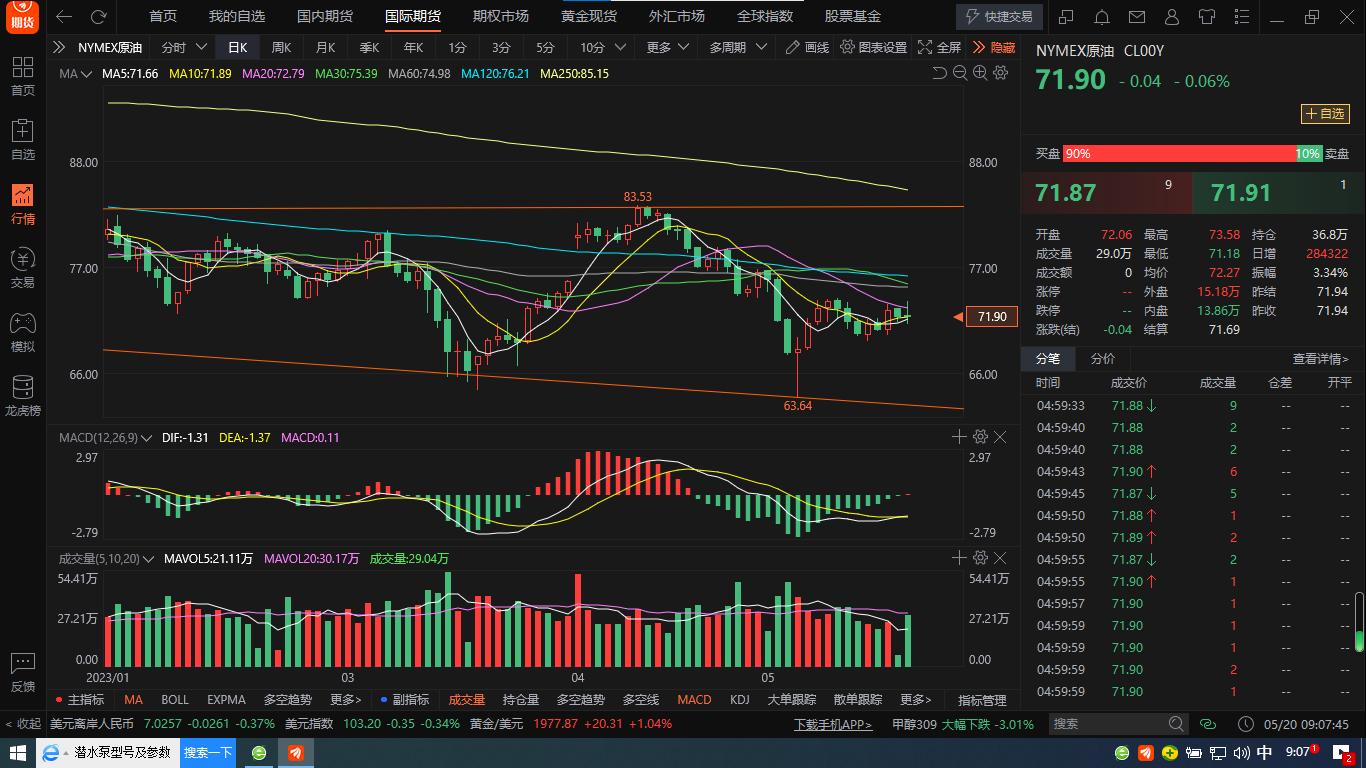The image size is (1366, 768).
Task: Expand the MACD(12,26,9) parameter dropdown
Action: 147,438
